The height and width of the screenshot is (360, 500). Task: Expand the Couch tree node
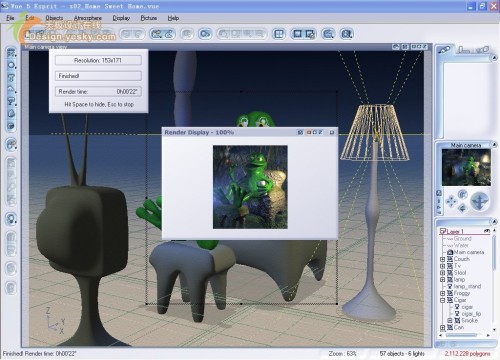(x=442, y=259)
